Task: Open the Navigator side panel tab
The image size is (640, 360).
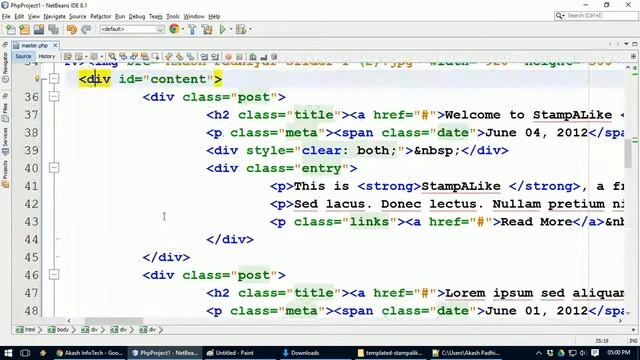Action: 5,67
